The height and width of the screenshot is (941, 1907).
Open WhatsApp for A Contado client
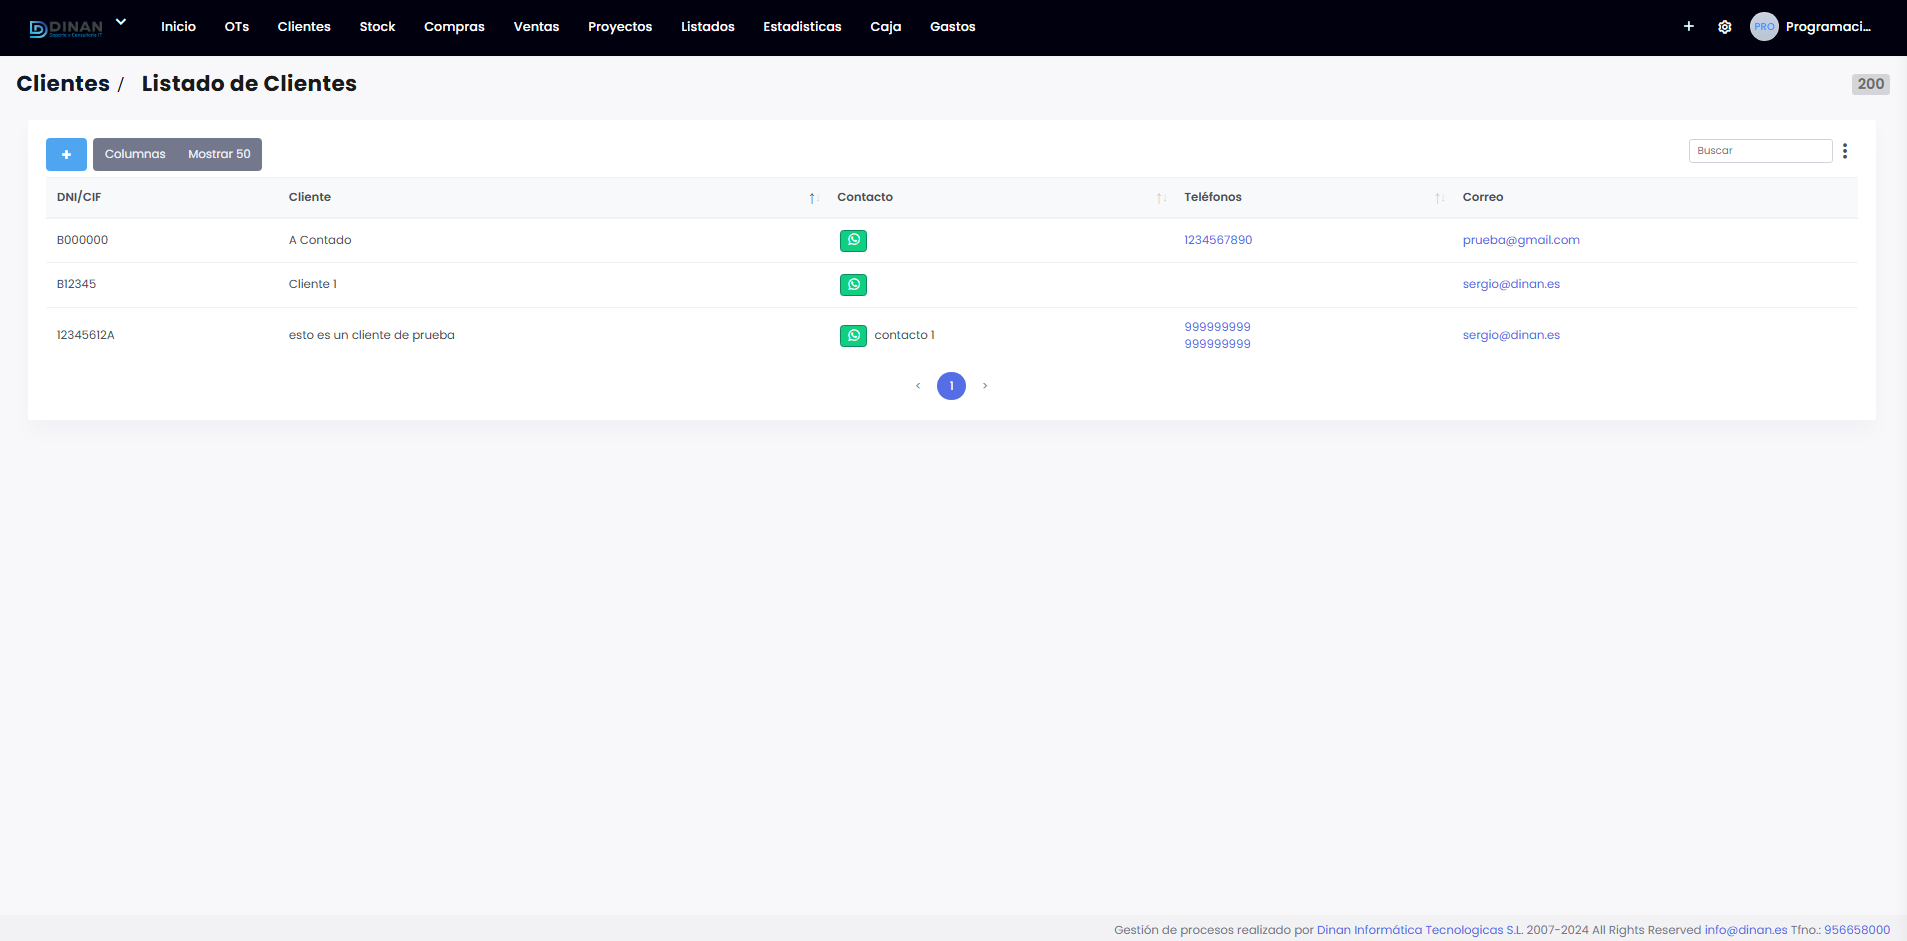853,240
